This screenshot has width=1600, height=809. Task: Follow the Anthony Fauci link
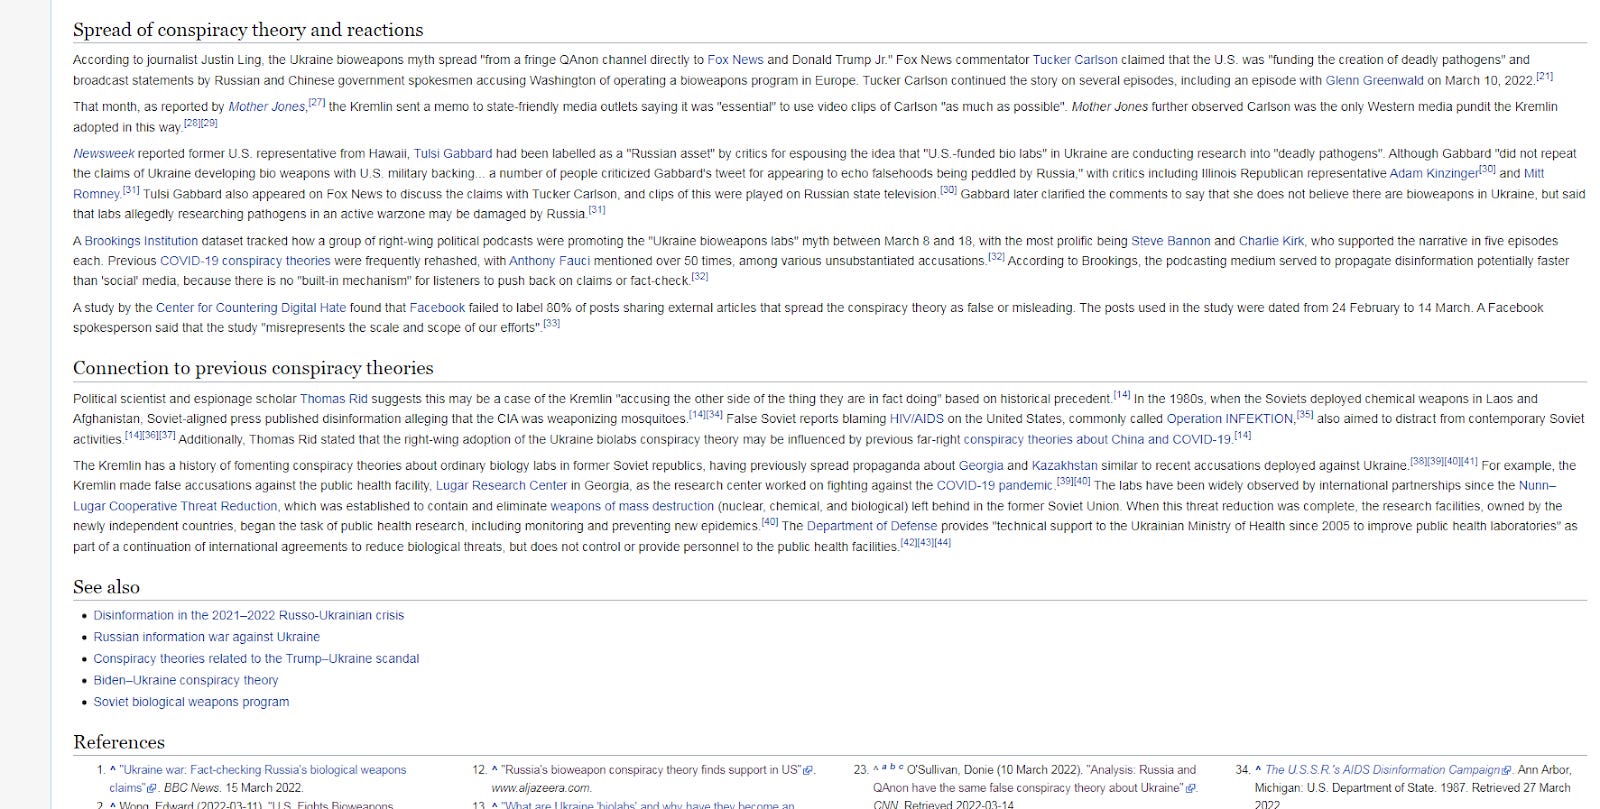pyautogui.click(x=549, y=261)
